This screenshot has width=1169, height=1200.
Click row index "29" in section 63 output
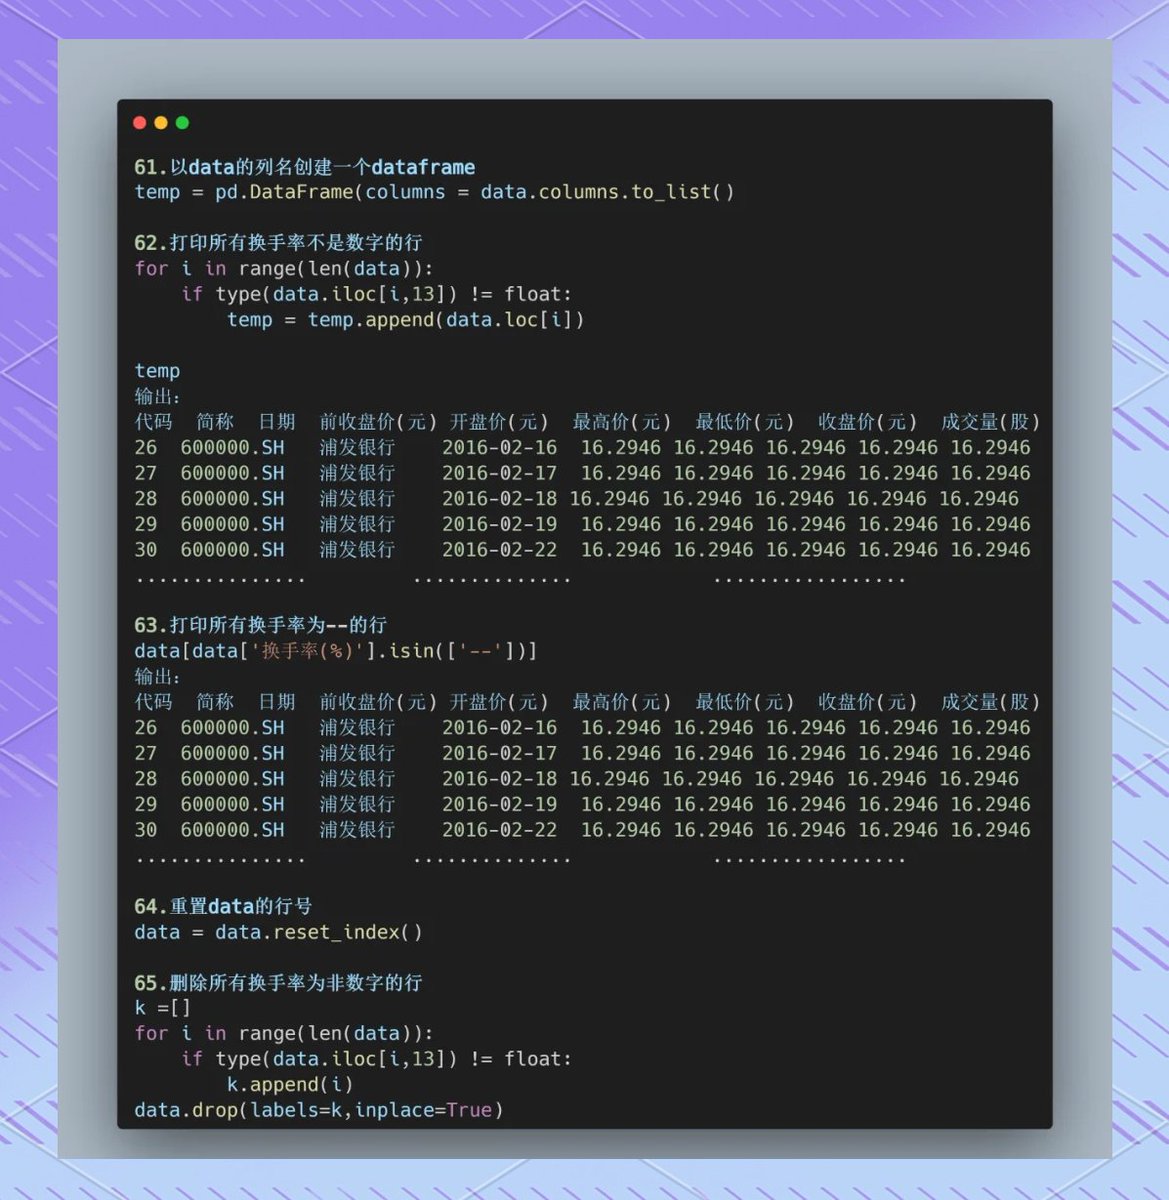pos(146,804)
